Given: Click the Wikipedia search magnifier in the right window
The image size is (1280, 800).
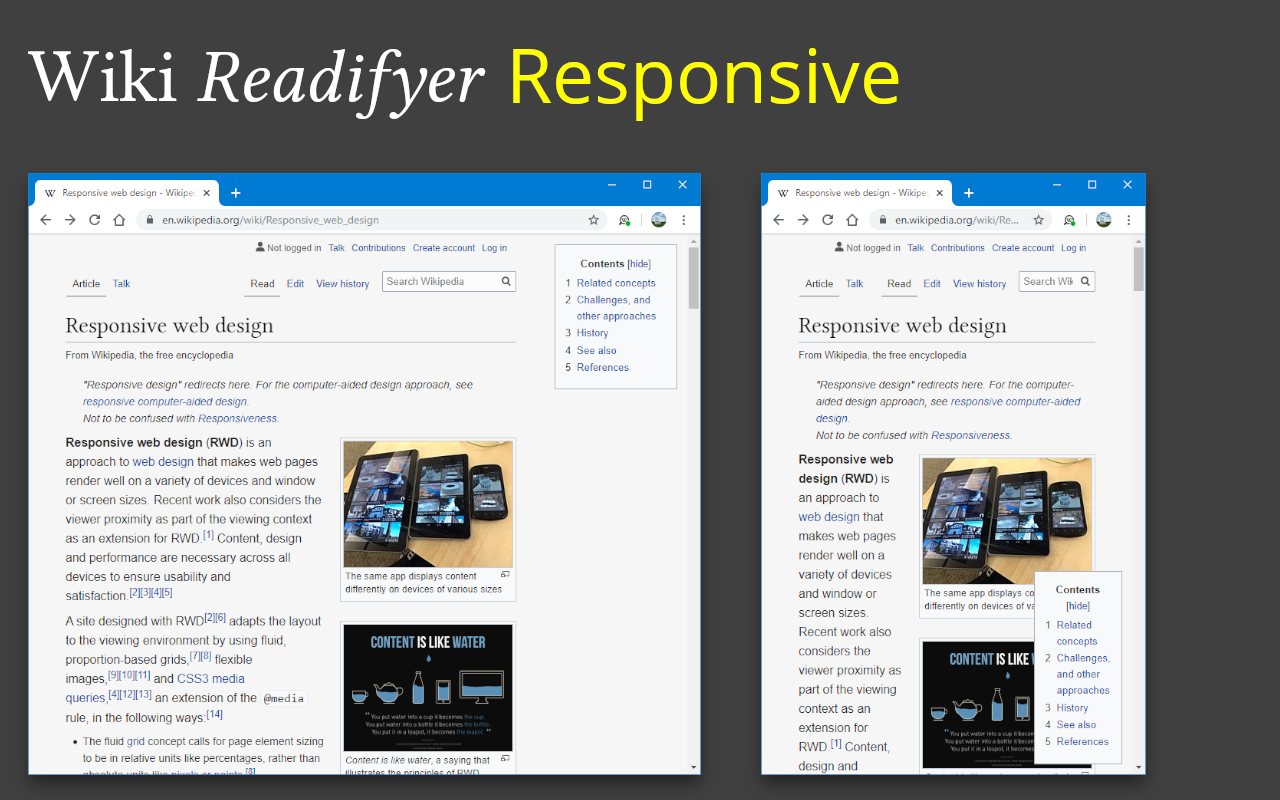Looking at the screenshot, I should [1085, 282].
